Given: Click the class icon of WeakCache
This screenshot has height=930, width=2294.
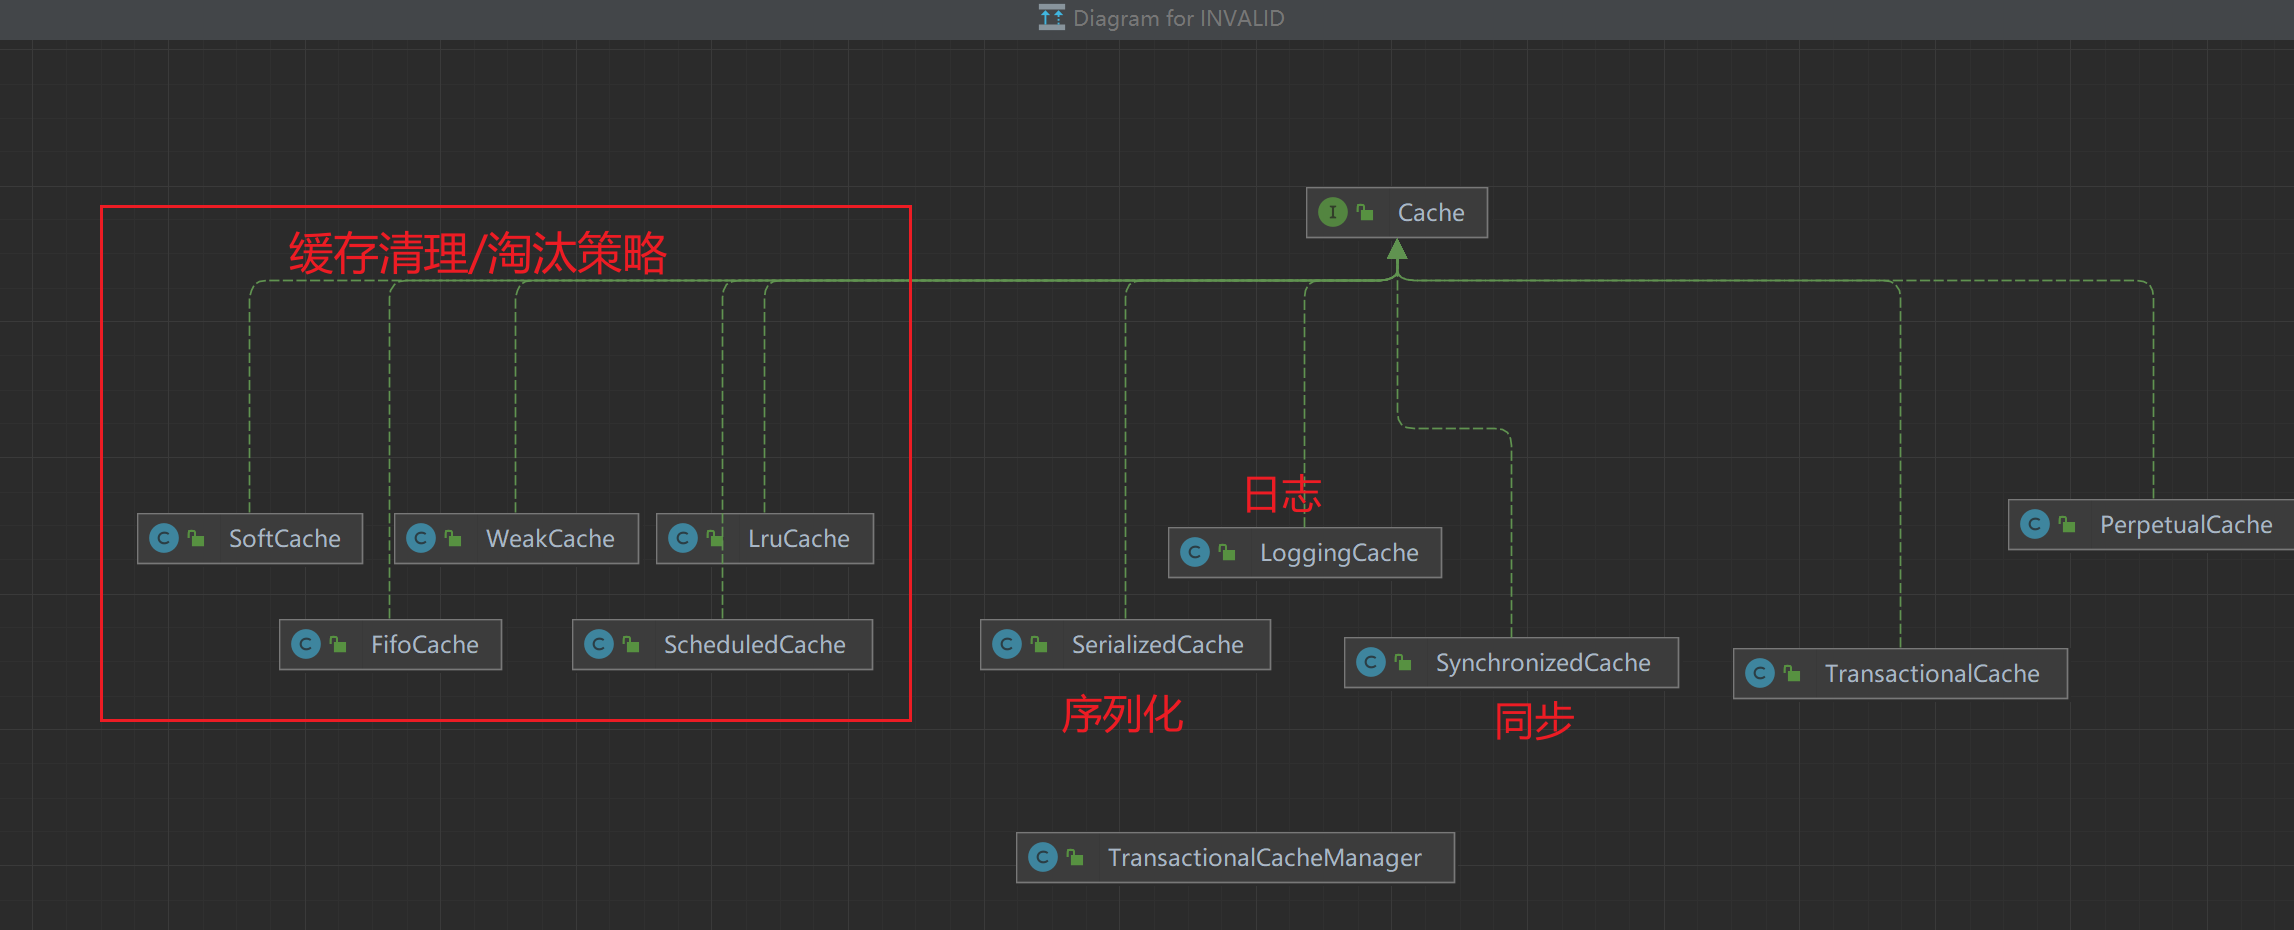Looking at the screenshot, I should coord(421,538).
